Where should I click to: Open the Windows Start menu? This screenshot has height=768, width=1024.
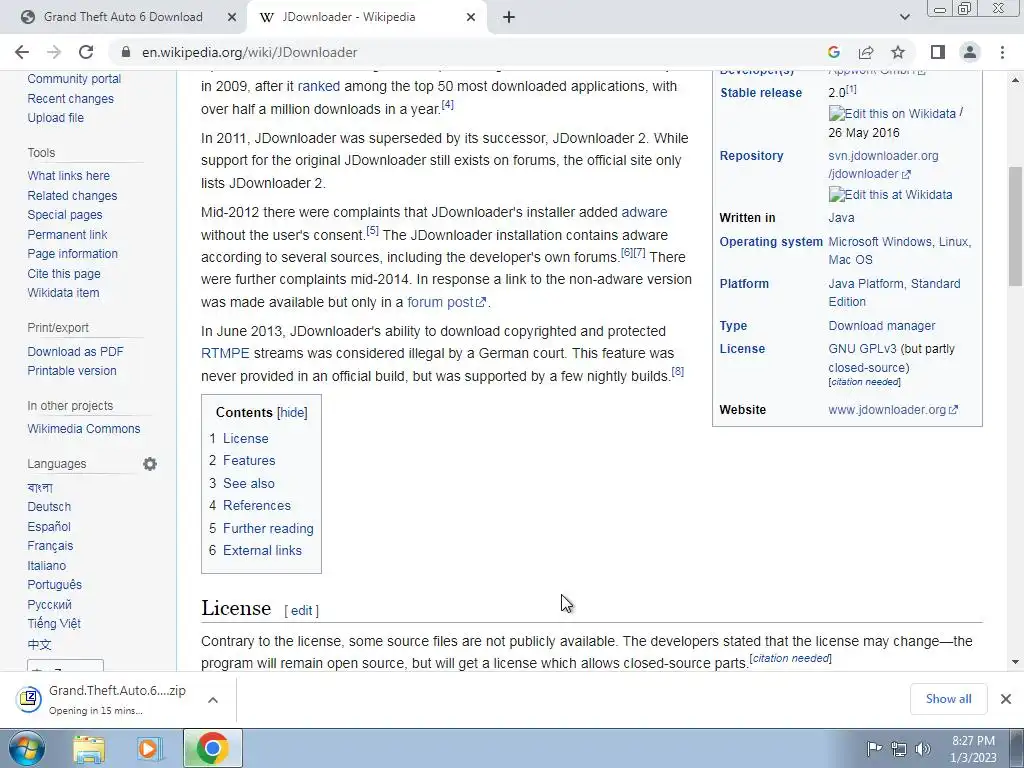click(x=26, y=748)
